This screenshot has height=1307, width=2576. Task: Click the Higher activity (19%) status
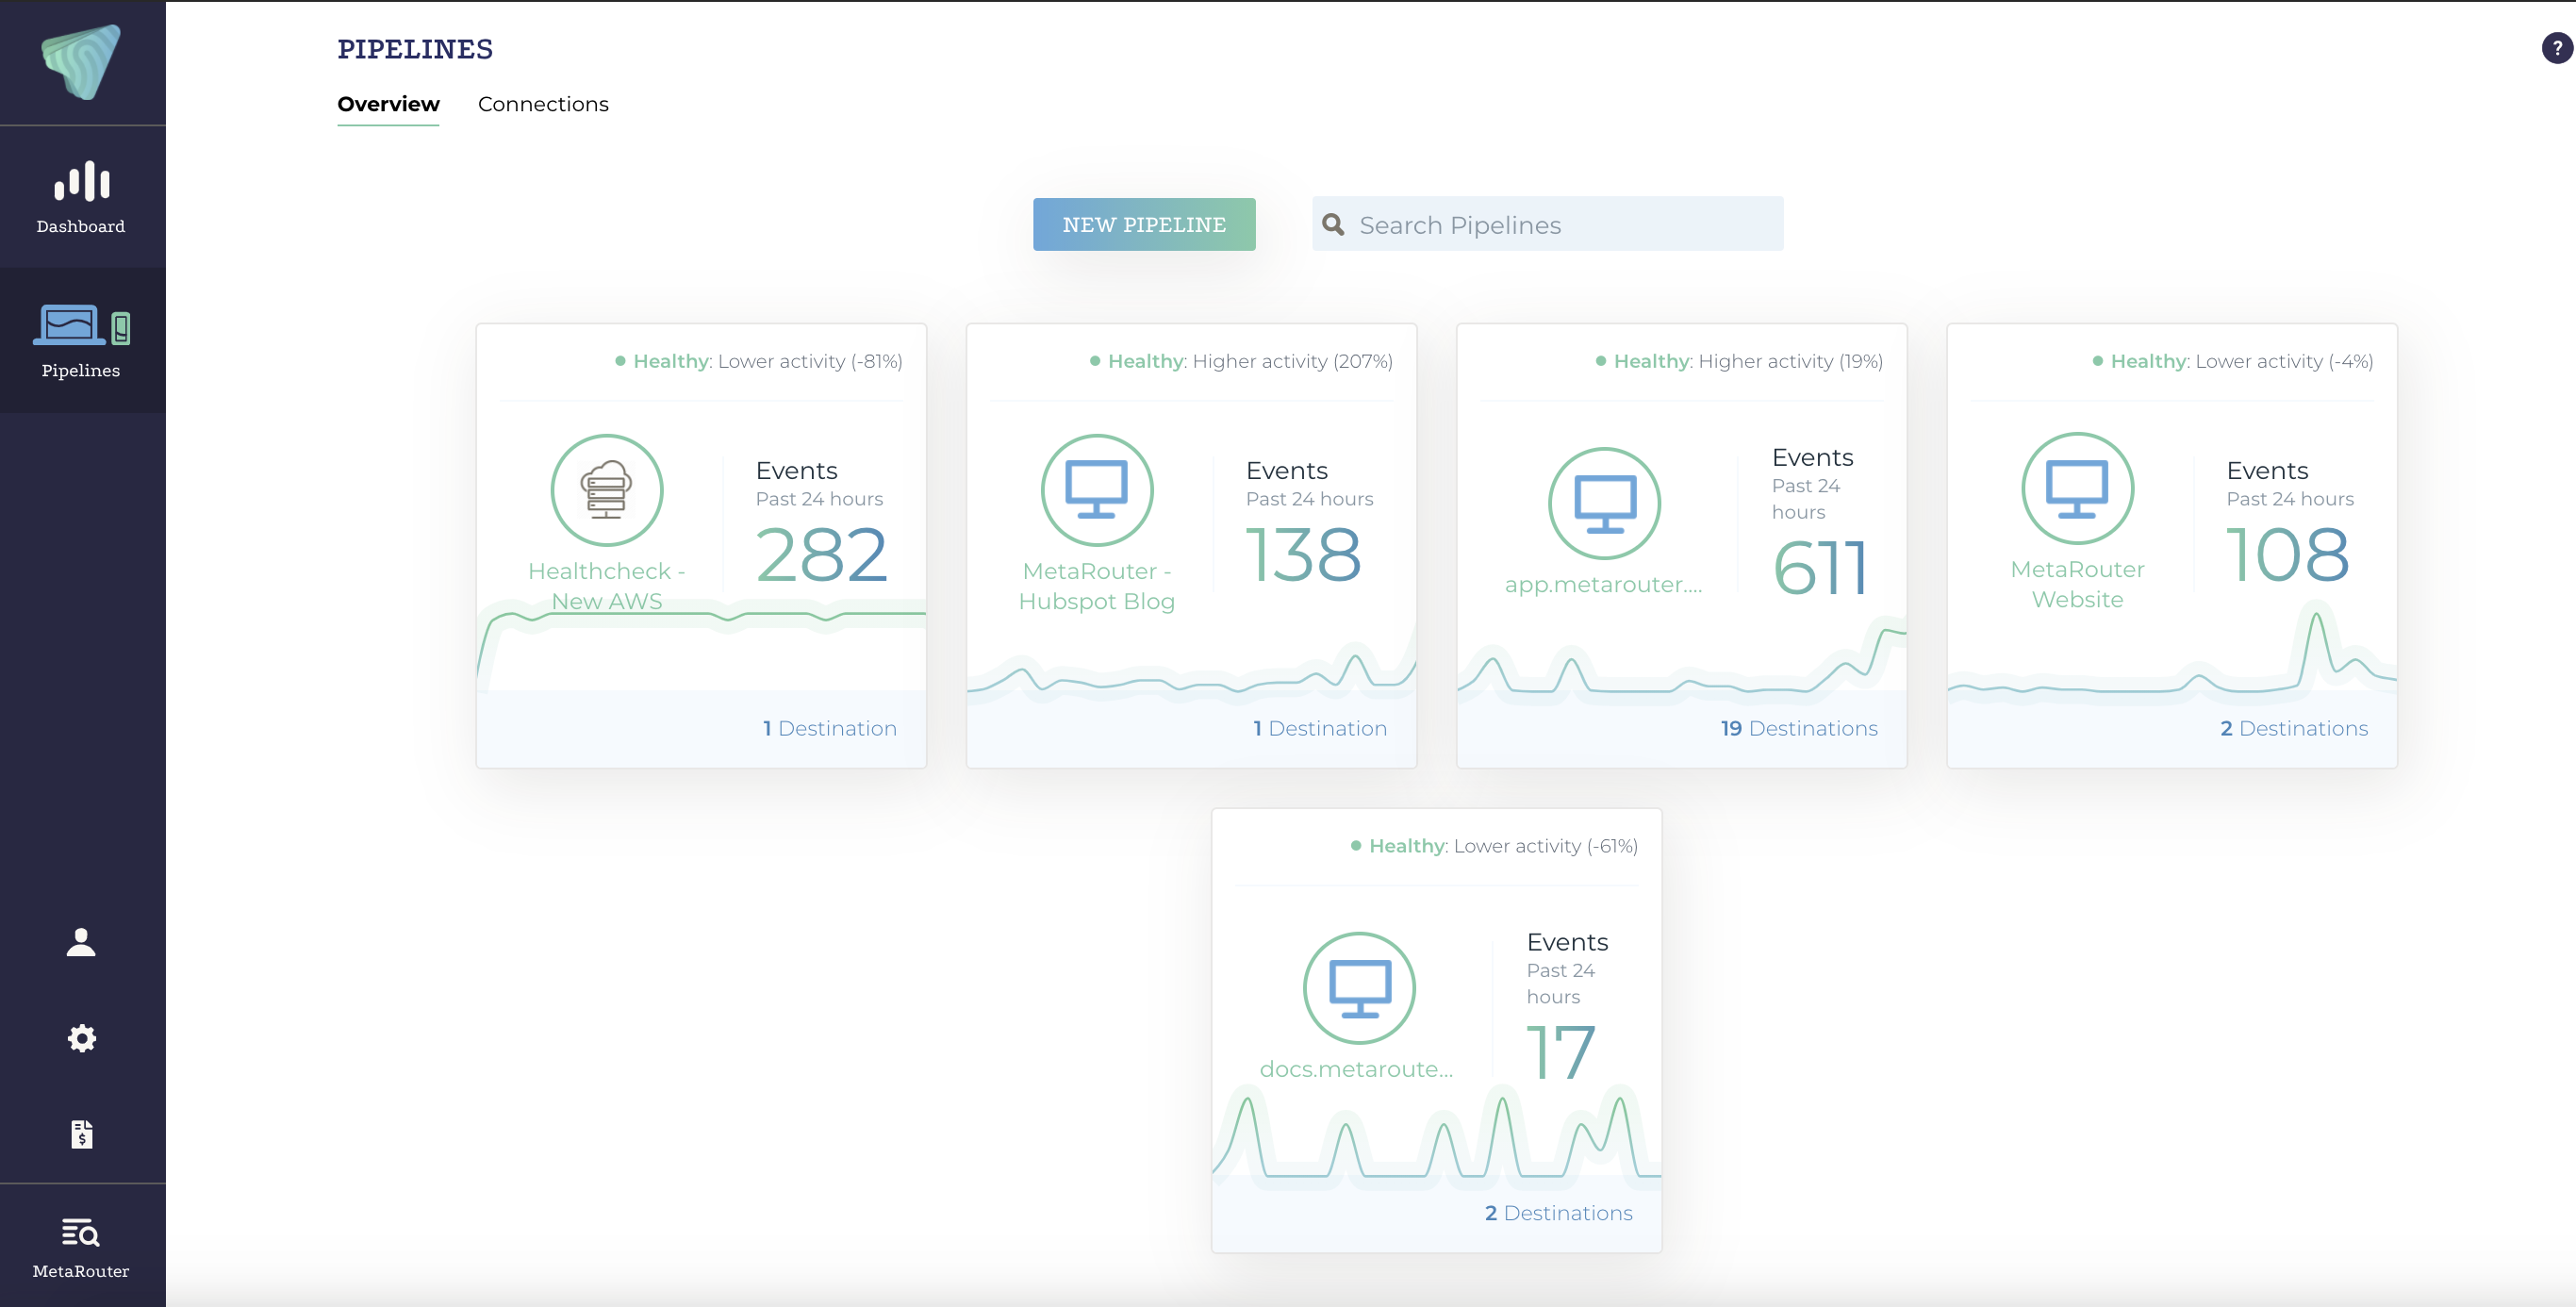1790,361
